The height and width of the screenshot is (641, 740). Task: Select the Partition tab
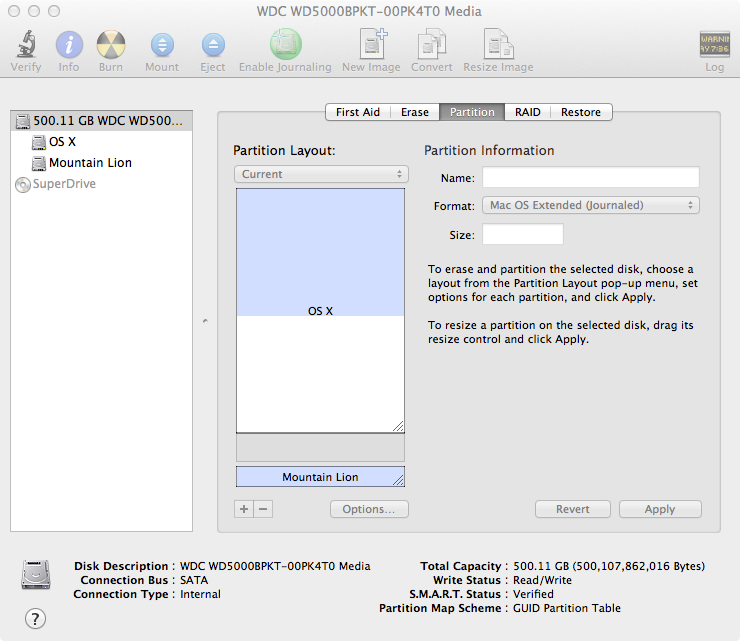472,112
